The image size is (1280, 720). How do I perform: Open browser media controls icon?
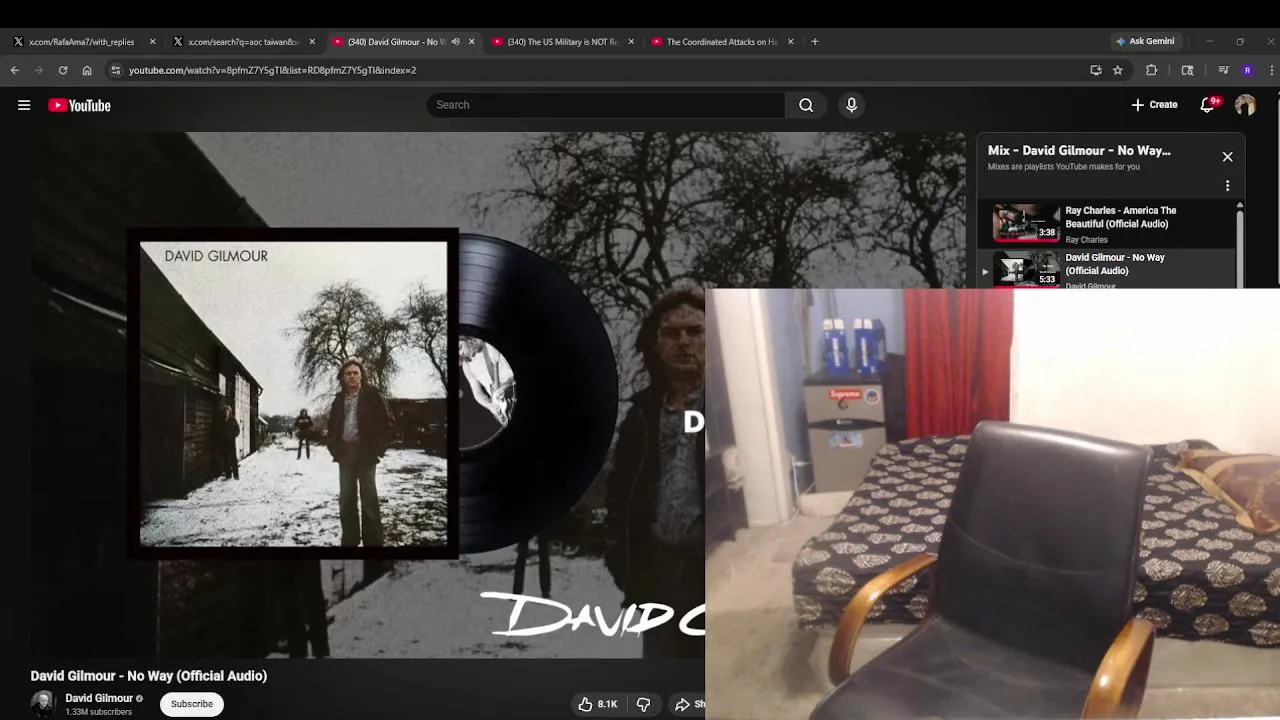[x=1223, y=70]
